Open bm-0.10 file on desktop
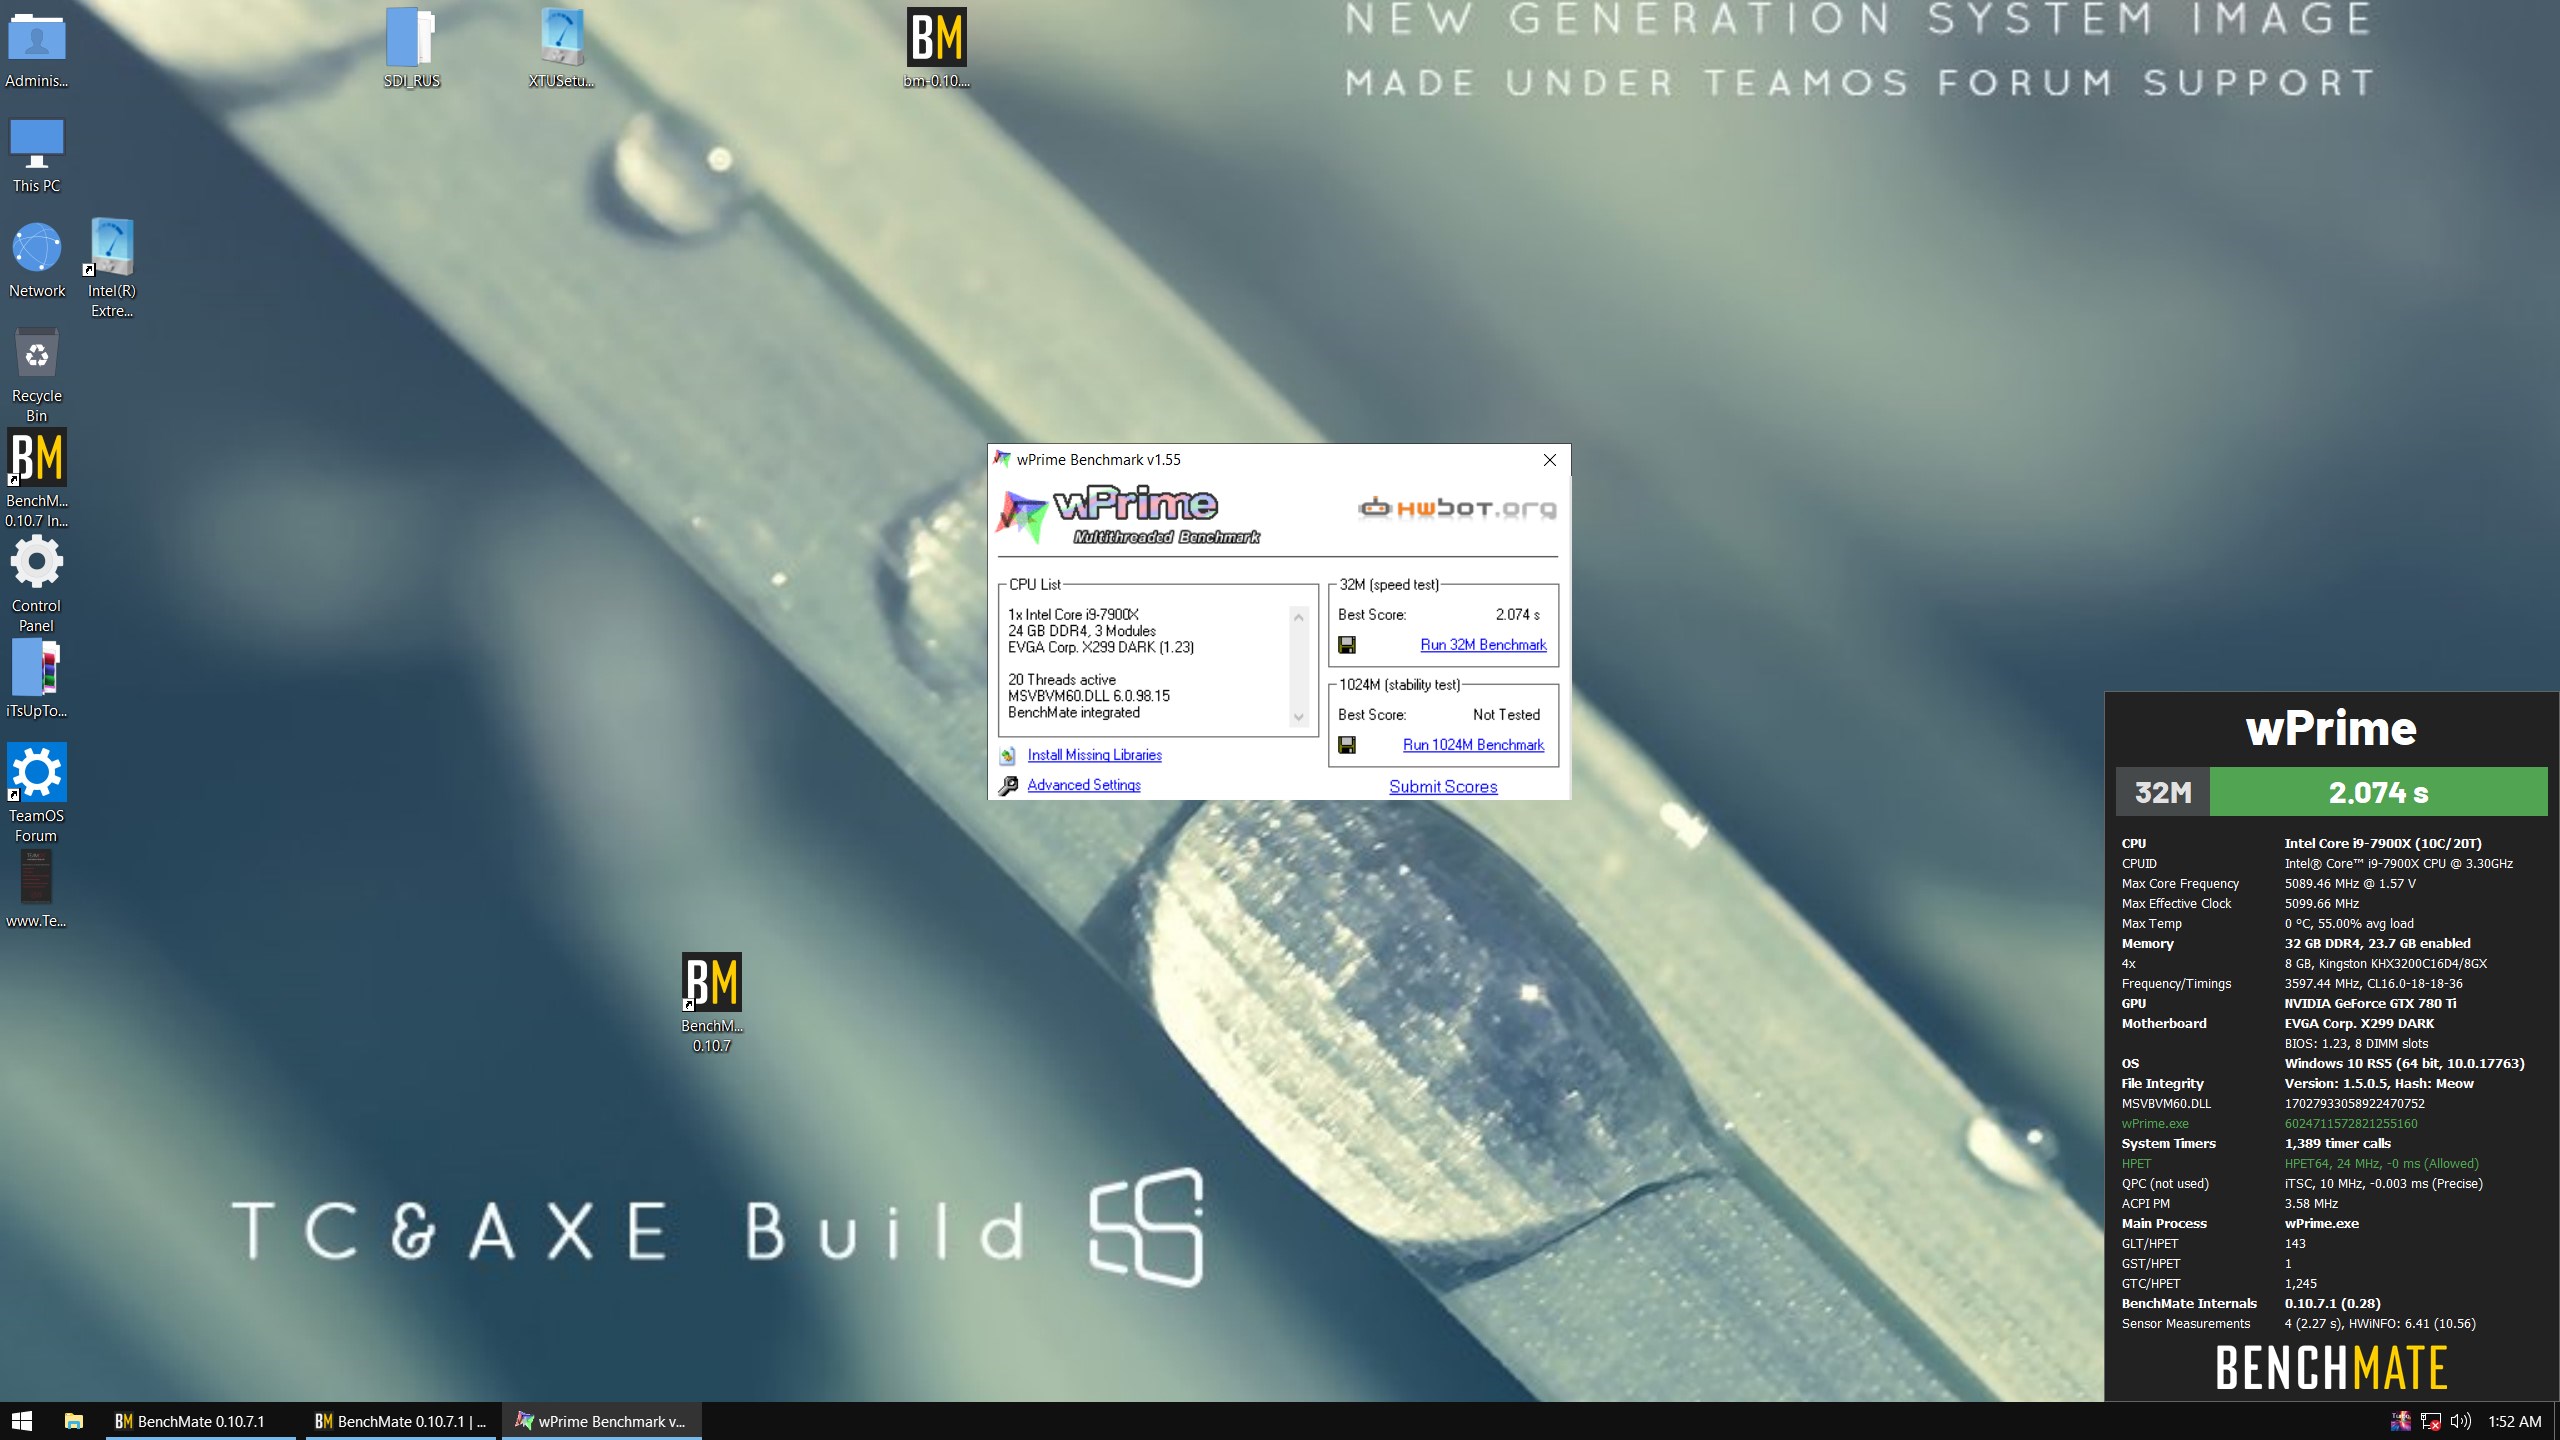 point(937,49)
